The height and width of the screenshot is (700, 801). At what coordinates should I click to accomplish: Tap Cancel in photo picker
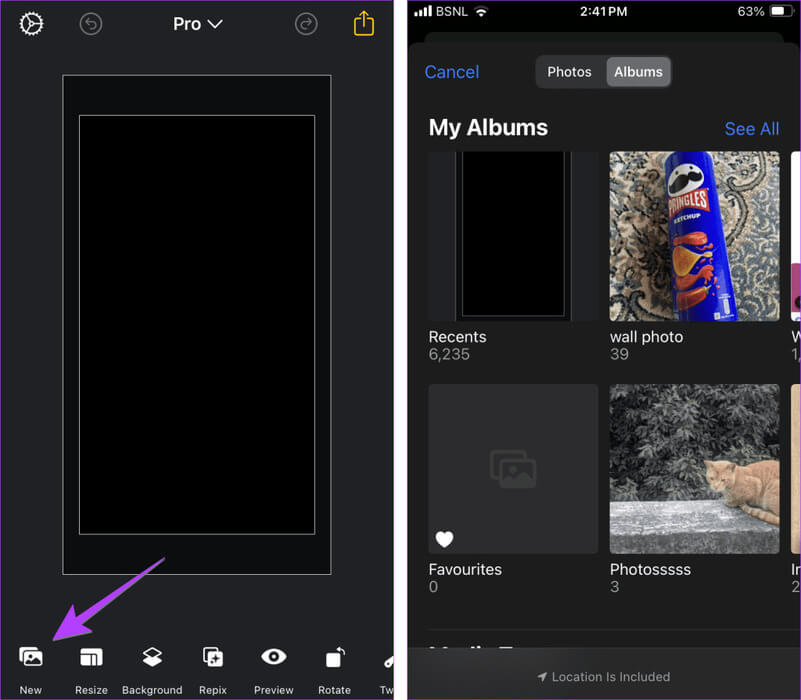[452, 72]
